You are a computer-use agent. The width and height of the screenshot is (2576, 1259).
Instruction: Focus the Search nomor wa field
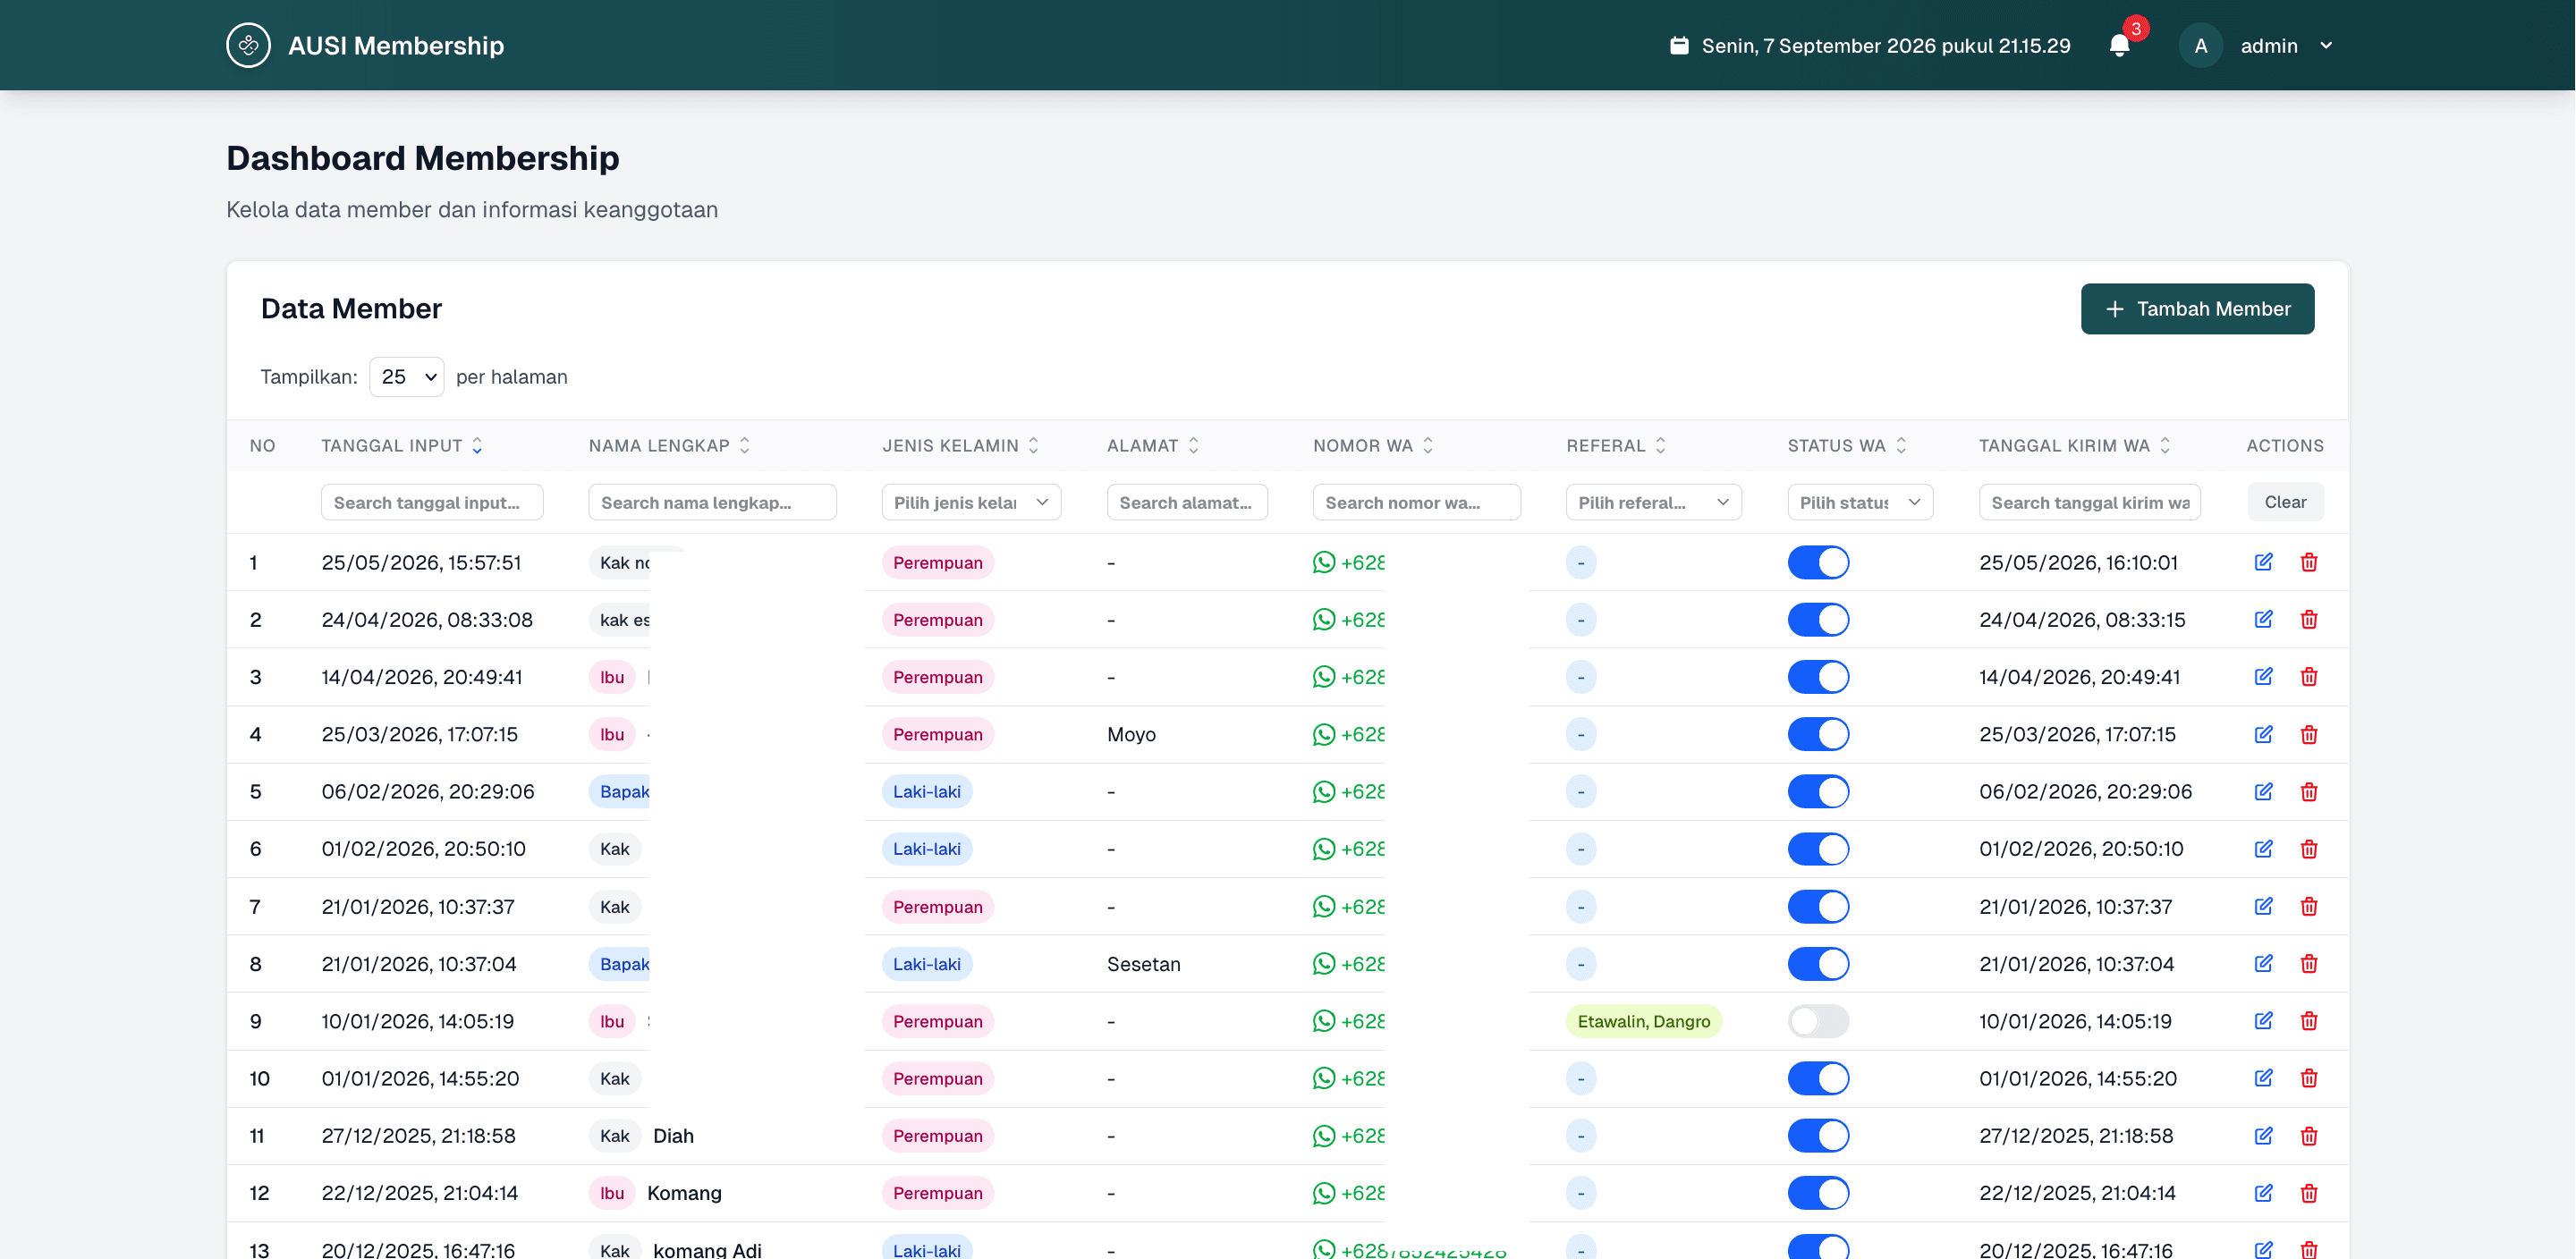tap(1416, 502)
